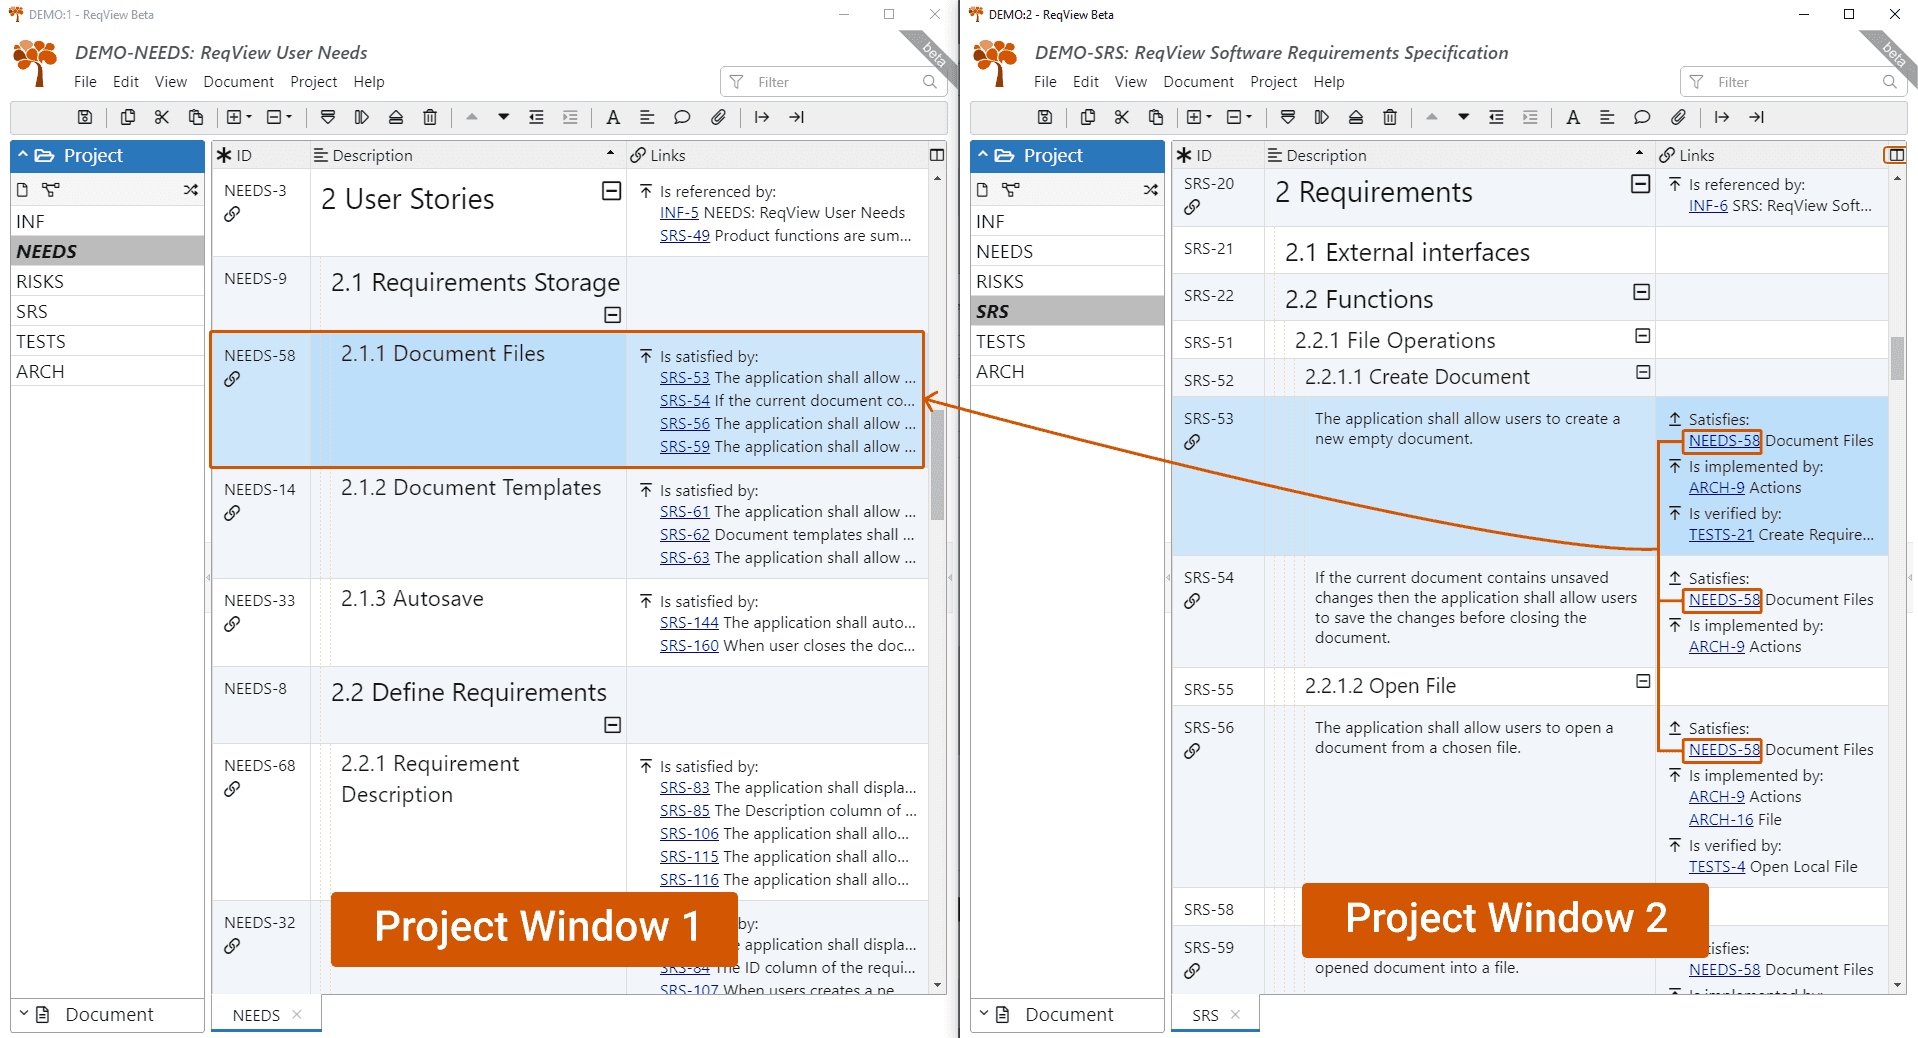Screen dimensions: 1918x1038
Task: Open the SRS-53 link under NEEDS-58
Action: (x=685, y=378)
